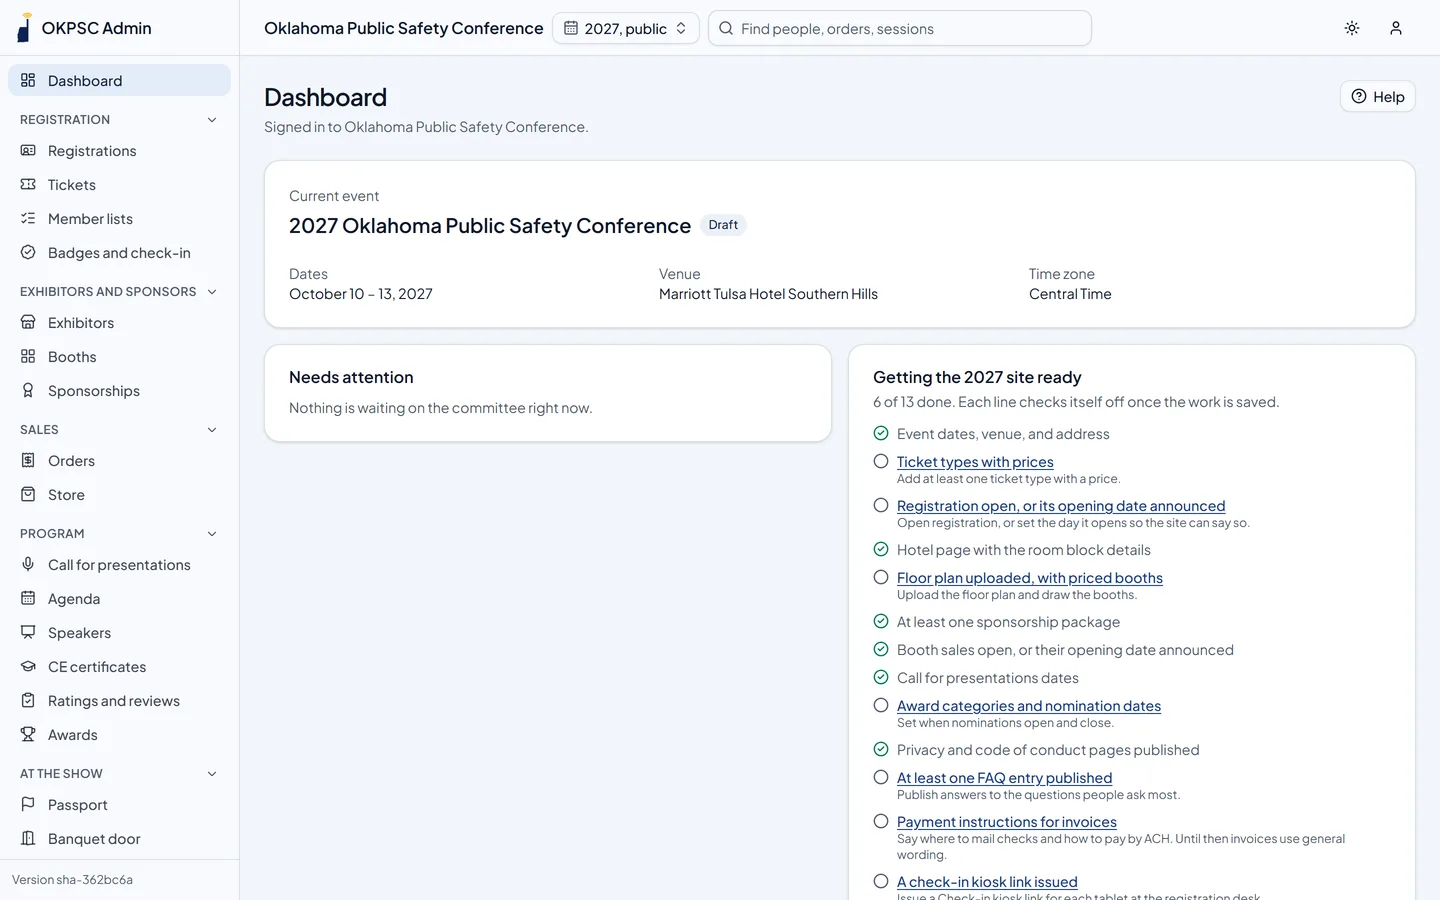This screenshot has height=900, width=1440.
Task: Open Speakers from the sidebar
Action: click(x=119, y=632)
